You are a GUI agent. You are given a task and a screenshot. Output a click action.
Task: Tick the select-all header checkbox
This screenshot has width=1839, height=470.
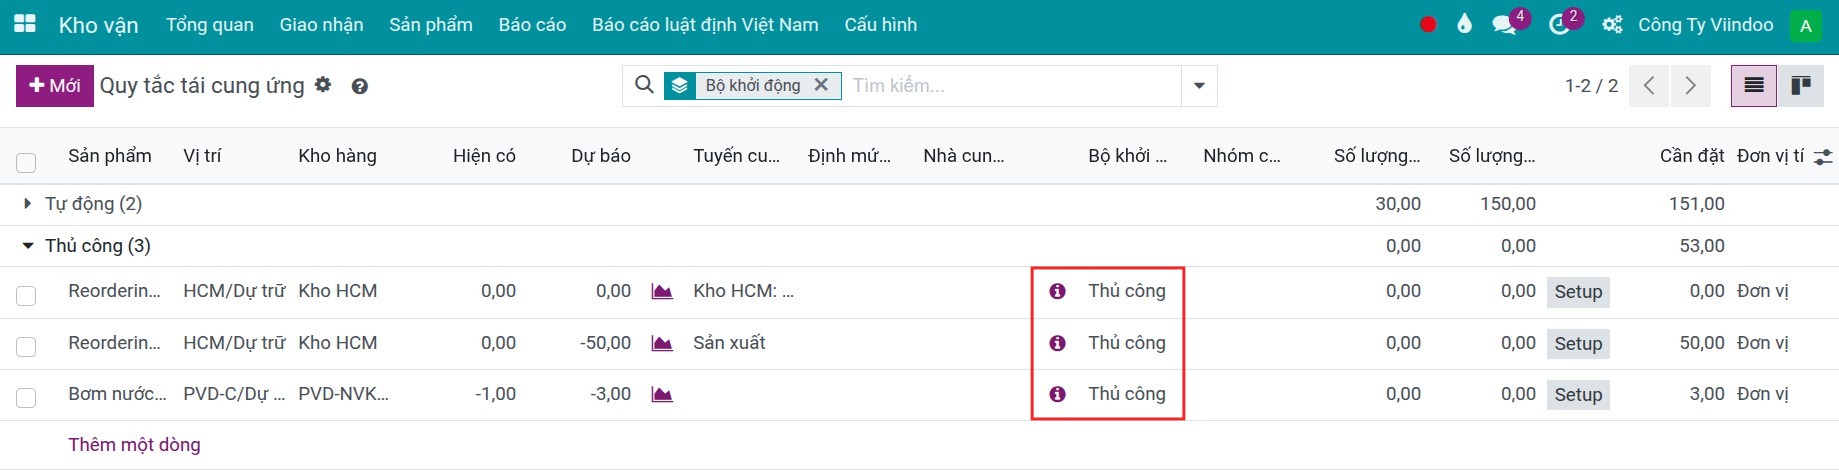coord(26,162)
